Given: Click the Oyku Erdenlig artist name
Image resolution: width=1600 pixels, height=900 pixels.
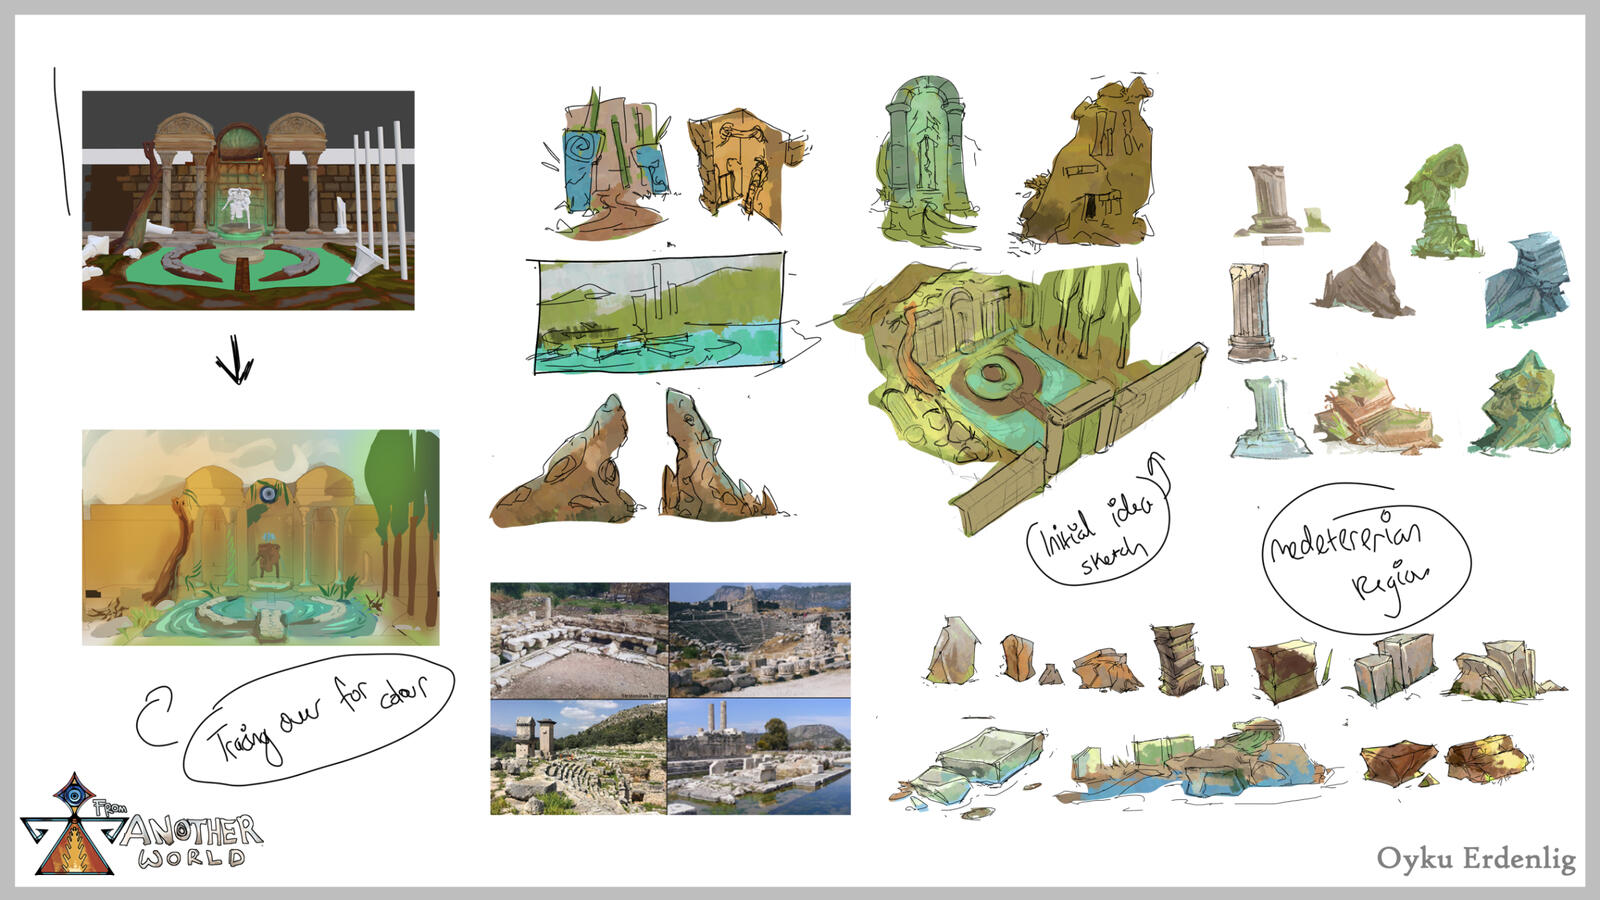Looking at the screenshot, I should pyautogui.click(x=1475, y=858).
